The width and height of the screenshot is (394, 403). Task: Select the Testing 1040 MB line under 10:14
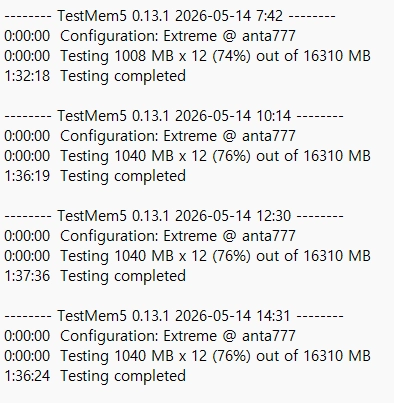point(187,156)
